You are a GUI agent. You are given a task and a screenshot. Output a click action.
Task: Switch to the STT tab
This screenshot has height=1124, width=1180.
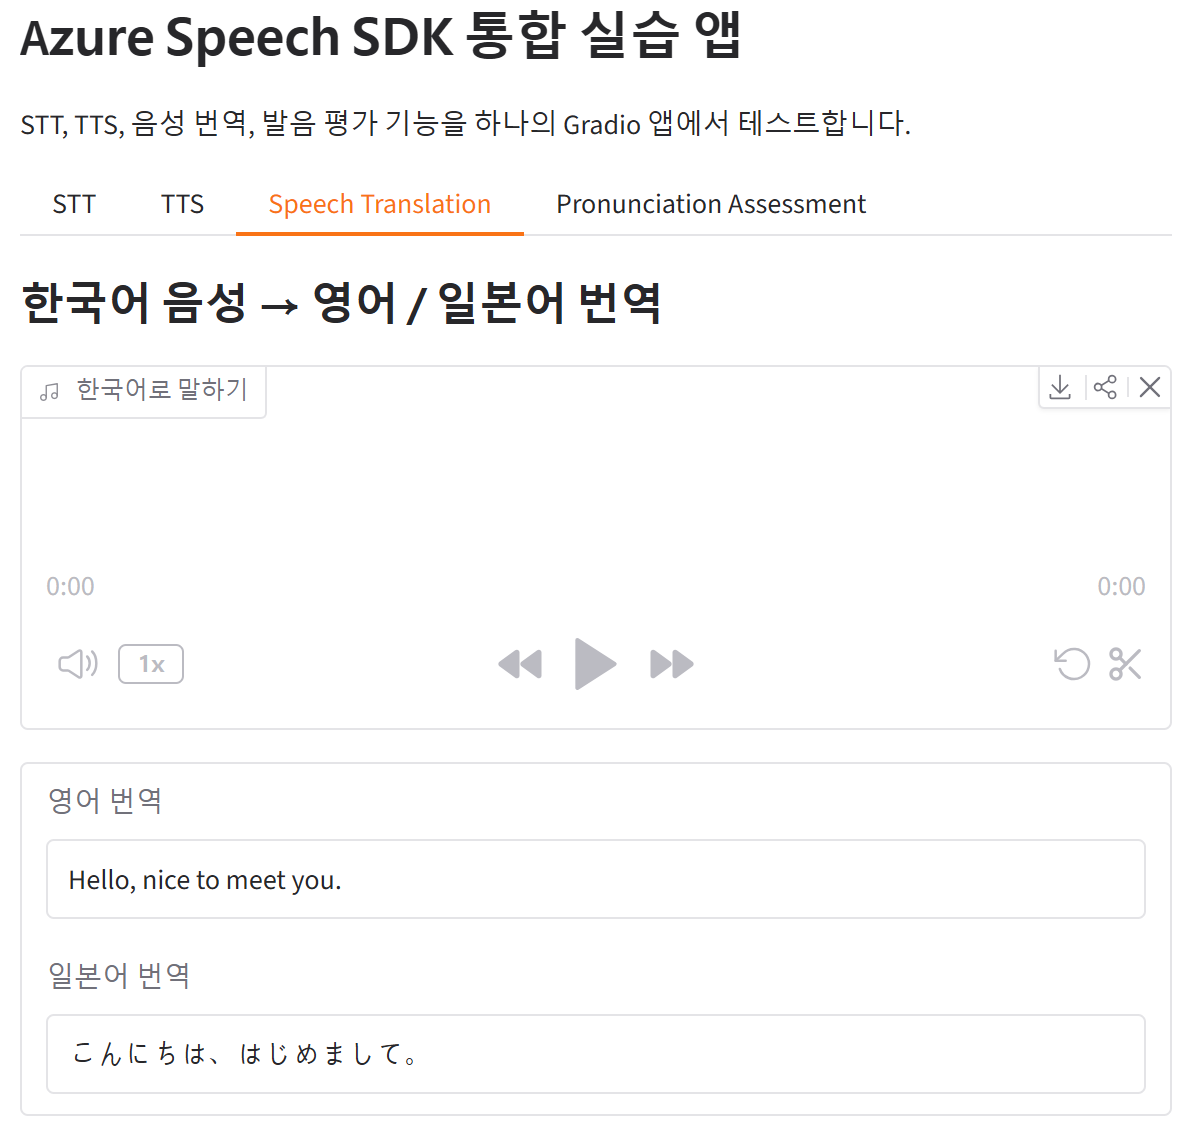point(74,205)
